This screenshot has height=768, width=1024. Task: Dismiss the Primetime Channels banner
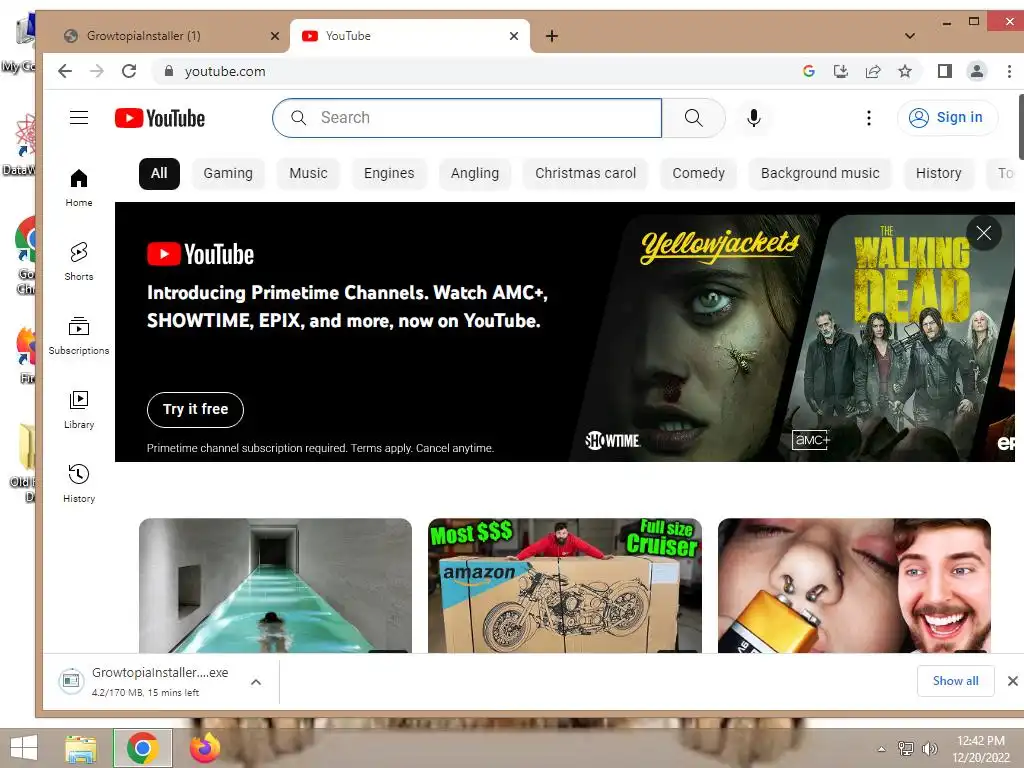coord(984,232)
